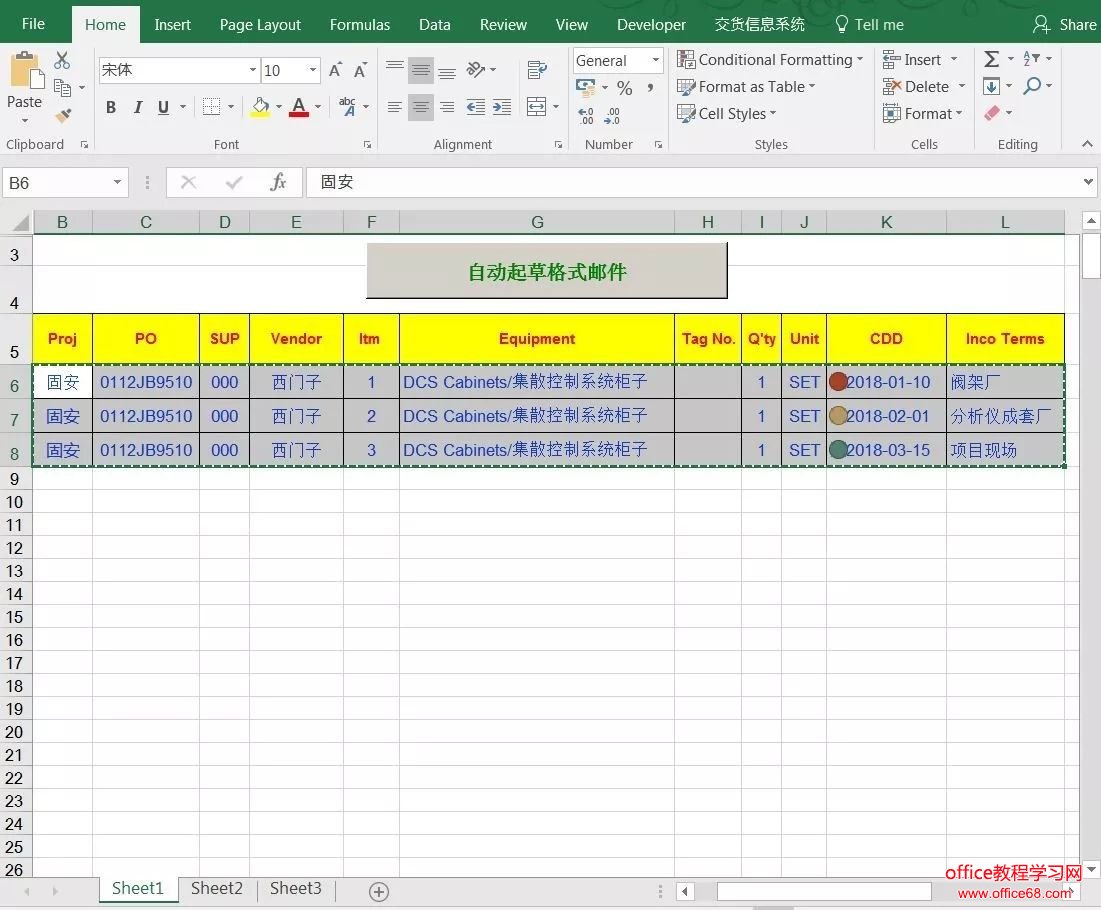Expand the General number format dropdown

point(656,61)
